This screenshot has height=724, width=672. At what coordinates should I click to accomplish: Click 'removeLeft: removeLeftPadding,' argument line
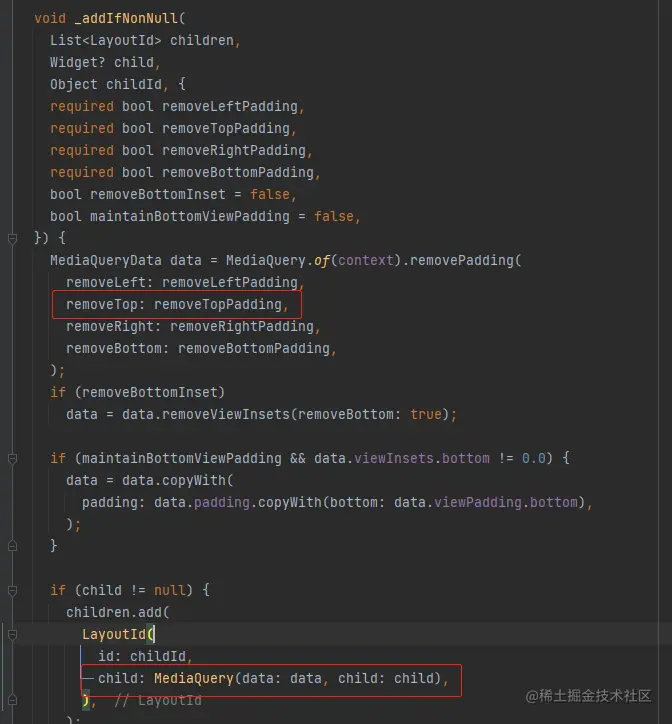click(x=185, y=283)
